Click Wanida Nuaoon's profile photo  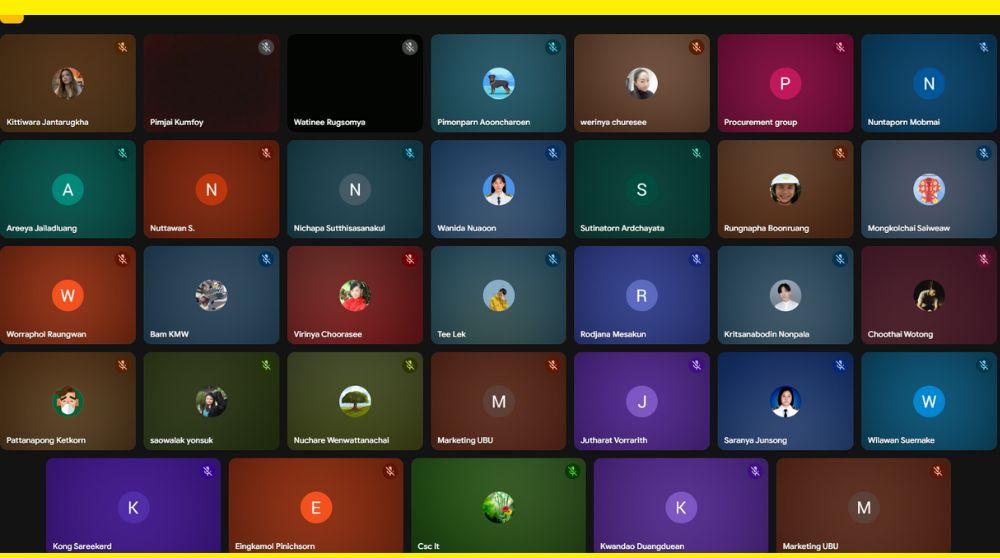(x=498, y=189)
